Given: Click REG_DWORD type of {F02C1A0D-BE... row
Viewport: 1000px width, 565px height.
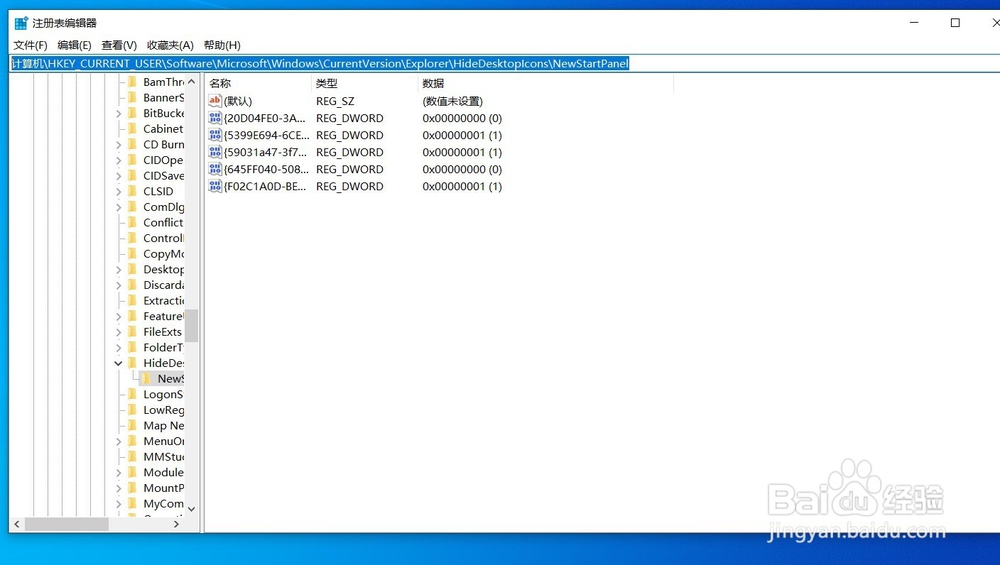Looking at the screenshot, I should coord(349,186).
